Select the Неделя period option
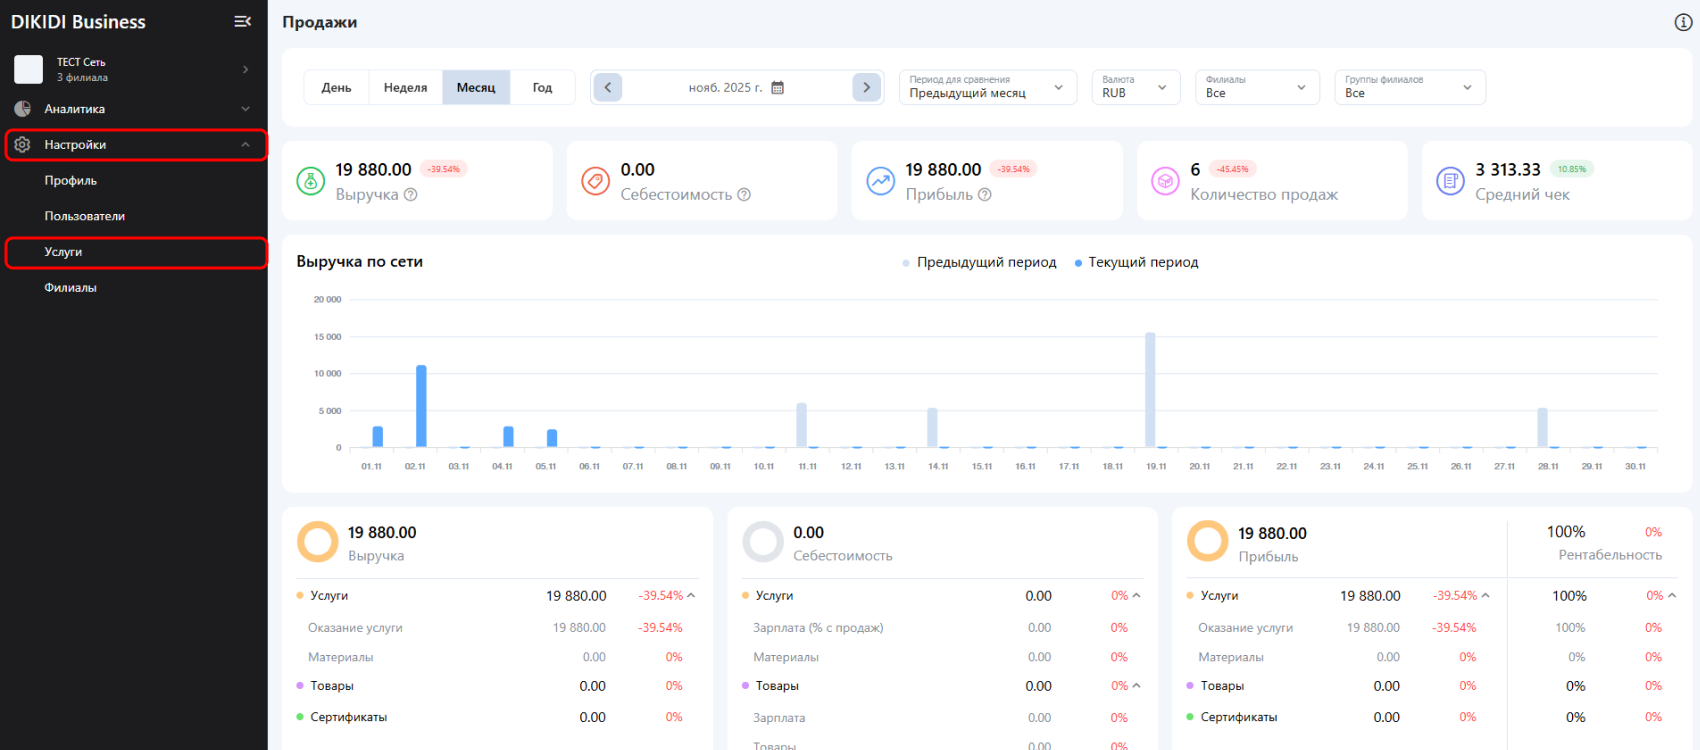Screen dimensions: 1700x750 click(405, 88)
